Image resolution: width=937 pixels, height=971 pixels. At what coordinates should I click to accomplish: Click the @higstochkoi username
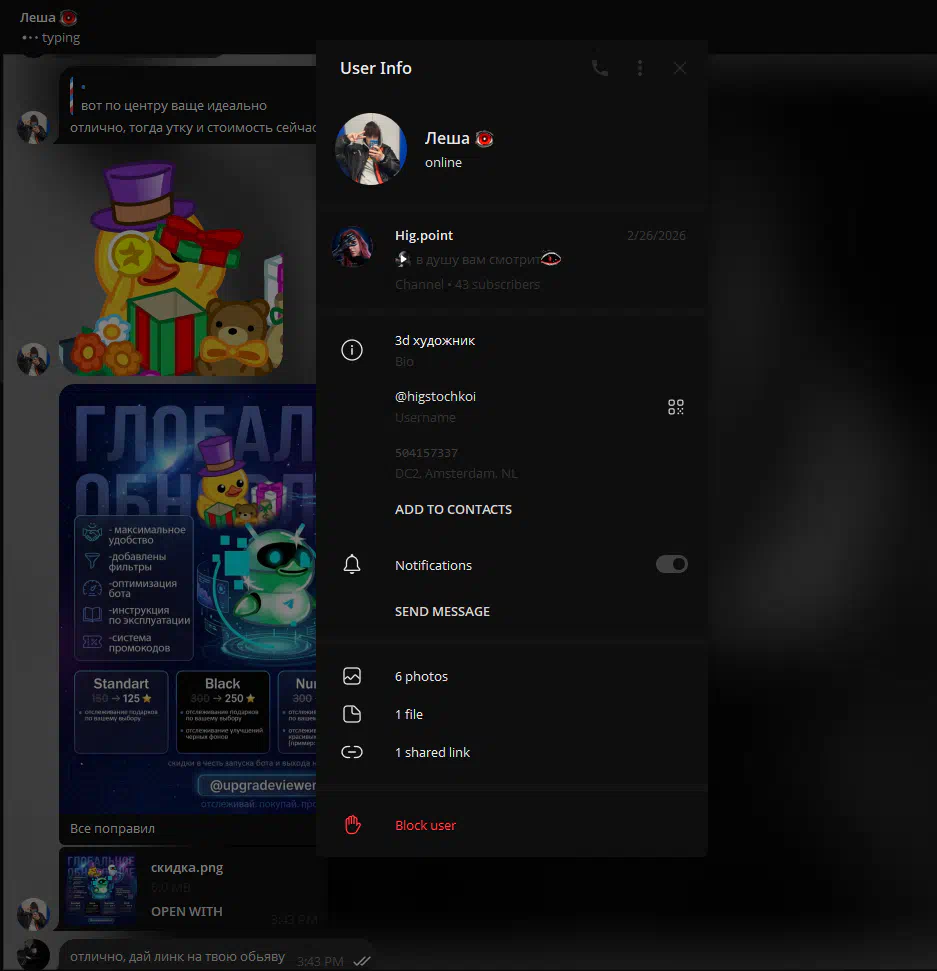click(435, 397)
